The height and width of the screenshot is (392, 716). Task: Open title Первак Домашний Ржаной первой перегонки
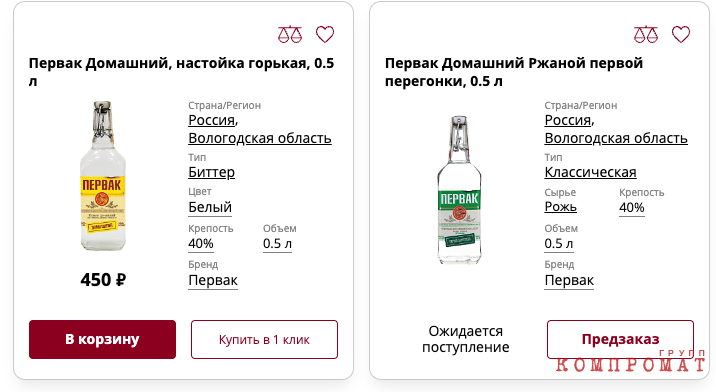(514, 72)
